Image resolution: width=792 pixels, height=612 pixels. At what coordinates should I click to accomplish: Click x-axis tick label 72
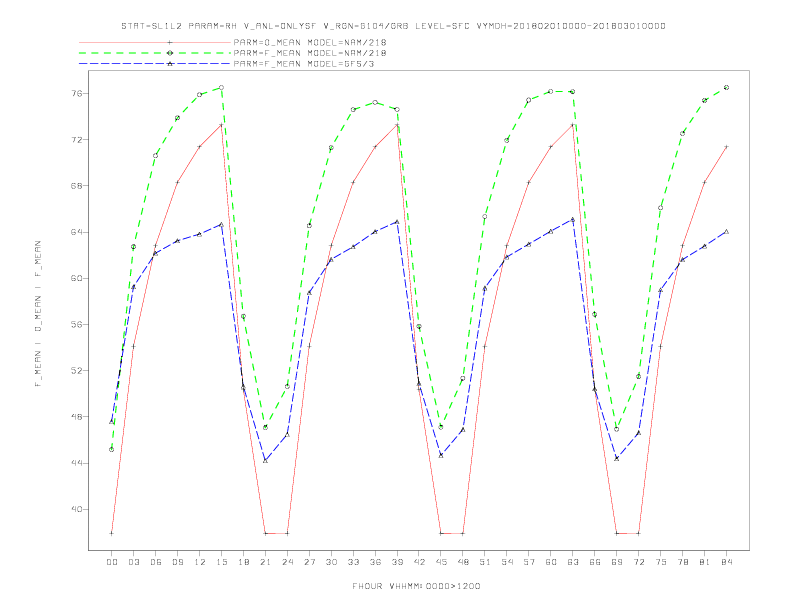coord(639,562)
